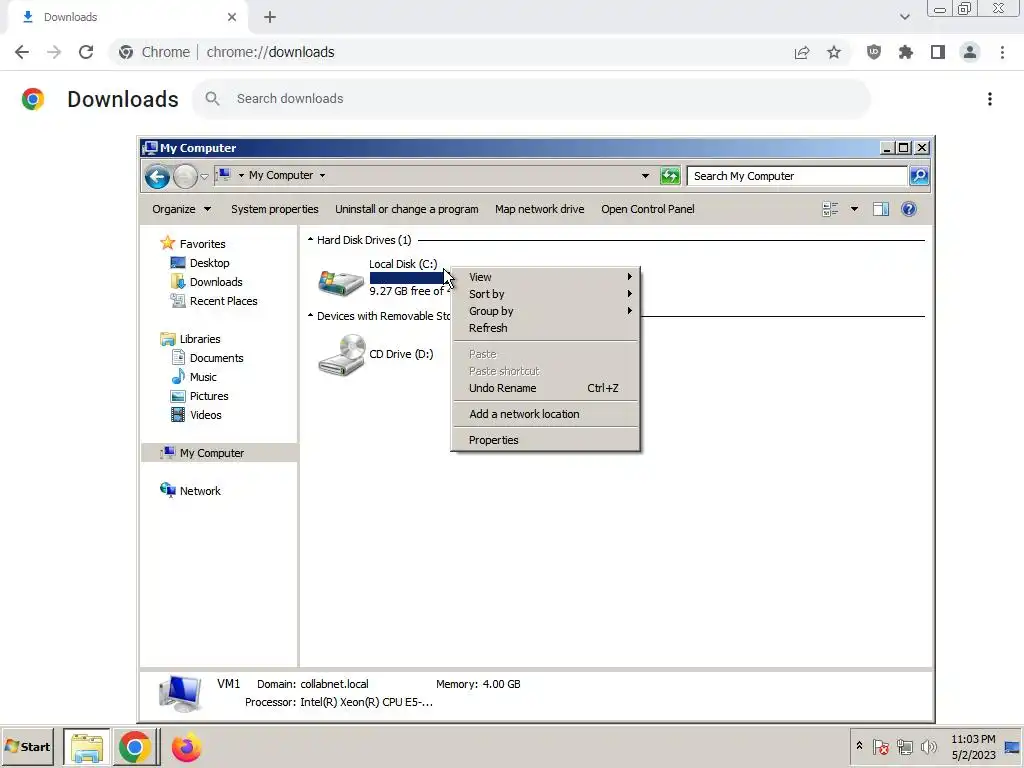
Task: Click Map network drive
Action: click(x=539, y=209)
